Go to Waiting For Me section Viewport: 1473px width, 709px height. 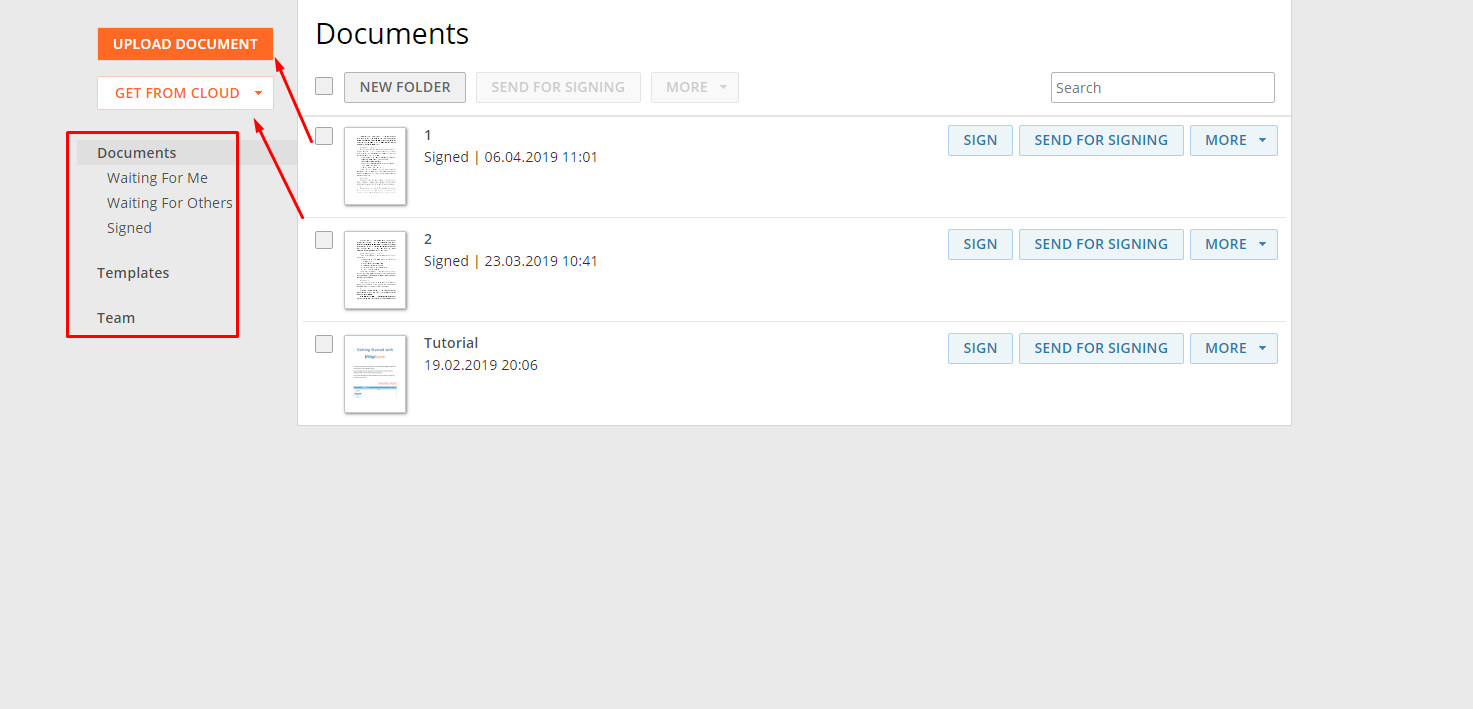[x=157, y=178]
